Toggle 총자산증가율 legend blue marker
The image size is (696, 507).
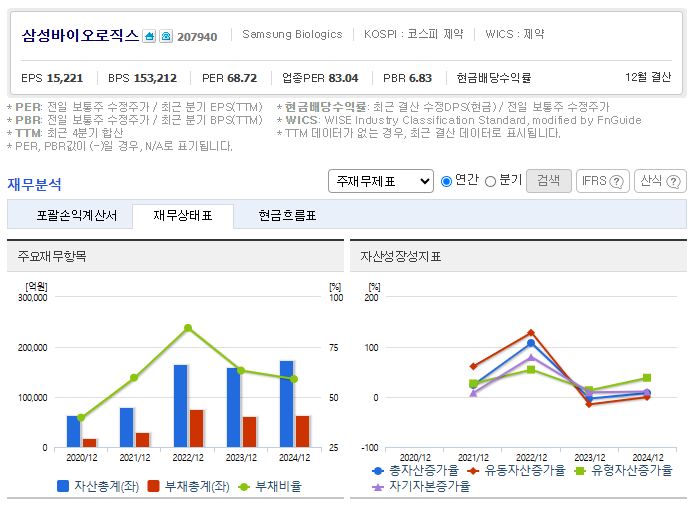tap(378, 471)
